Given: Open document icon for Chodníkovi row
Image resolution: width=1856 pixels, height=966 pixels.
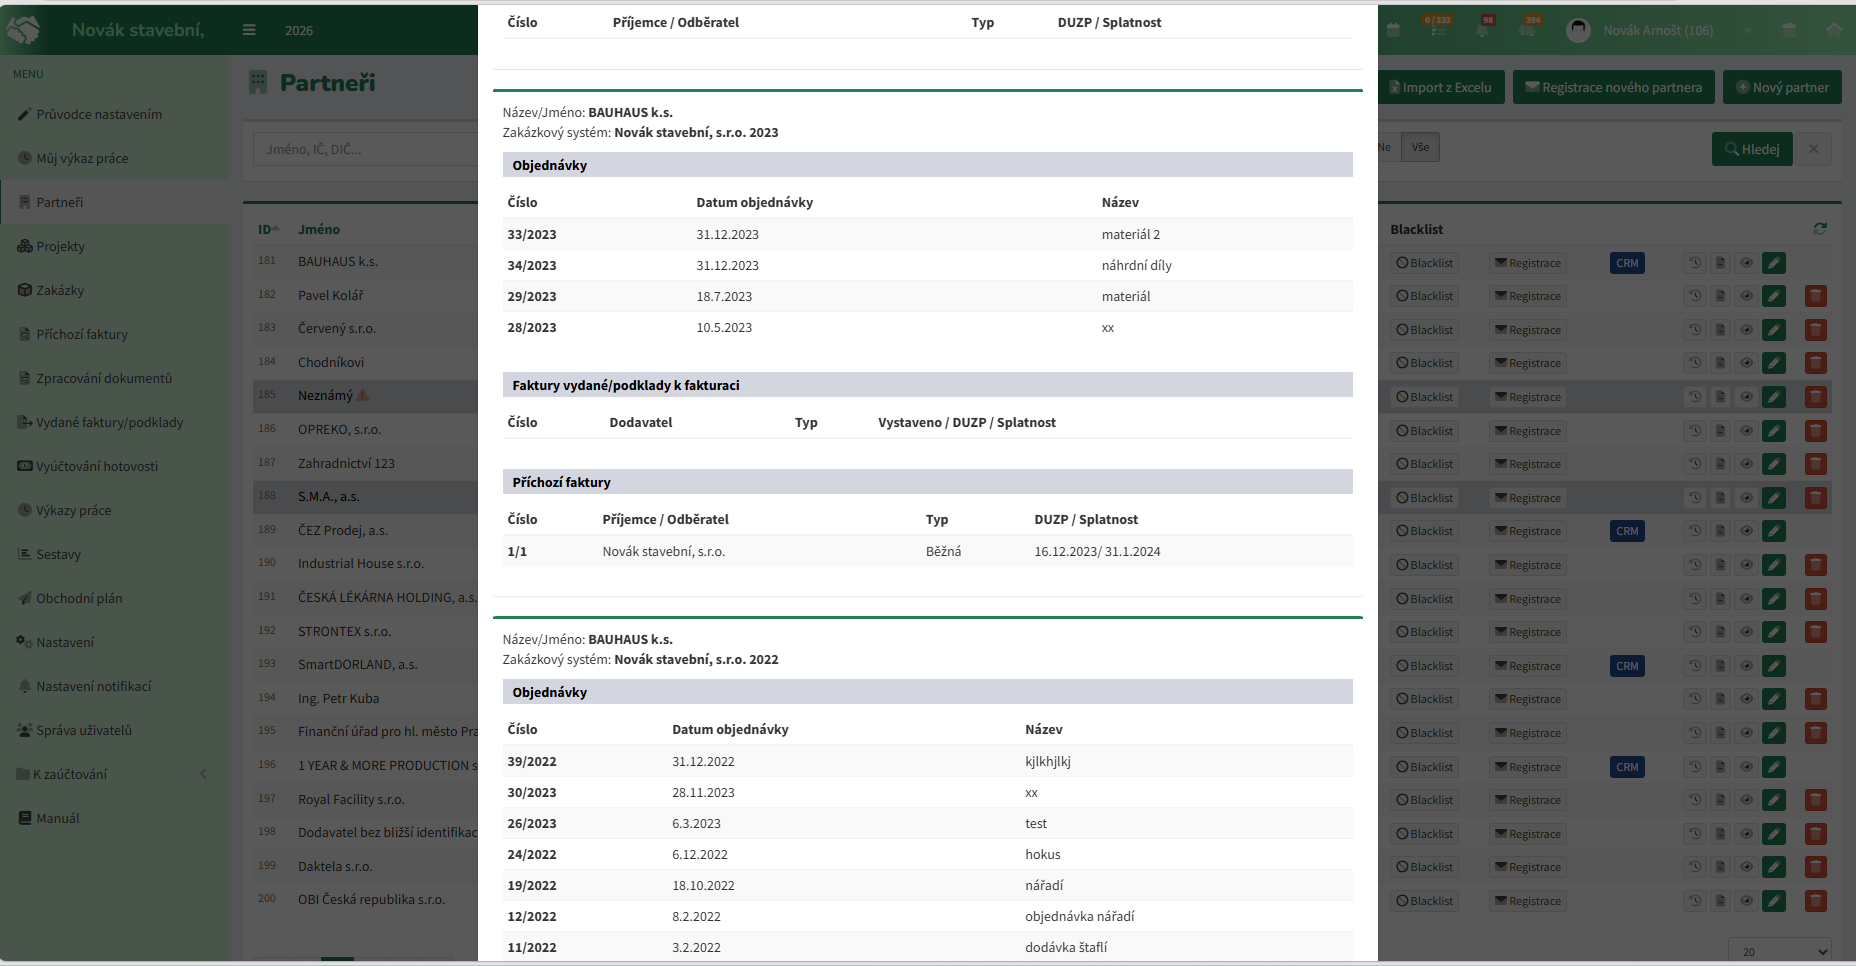Looking at the screenshot, I should tap(1720, 363).
